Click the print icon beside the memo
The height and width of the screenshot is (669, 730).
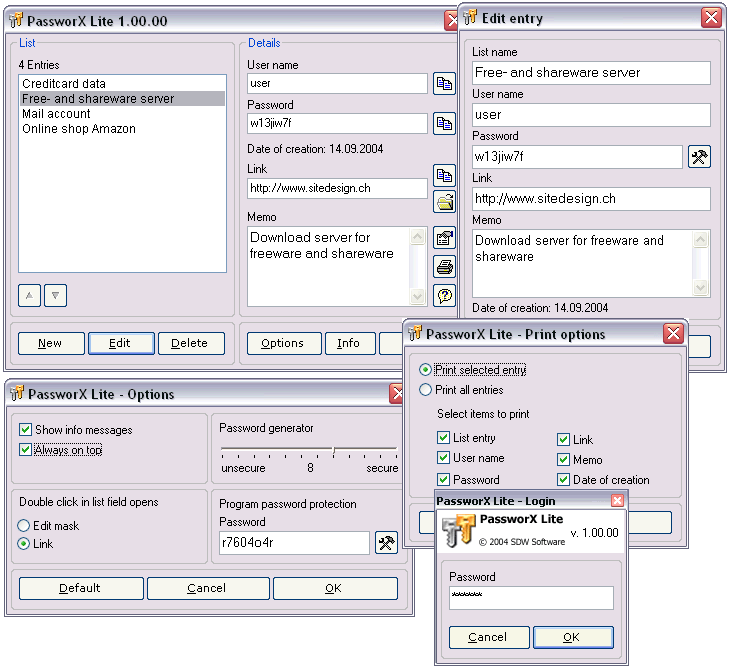[444, 267]
